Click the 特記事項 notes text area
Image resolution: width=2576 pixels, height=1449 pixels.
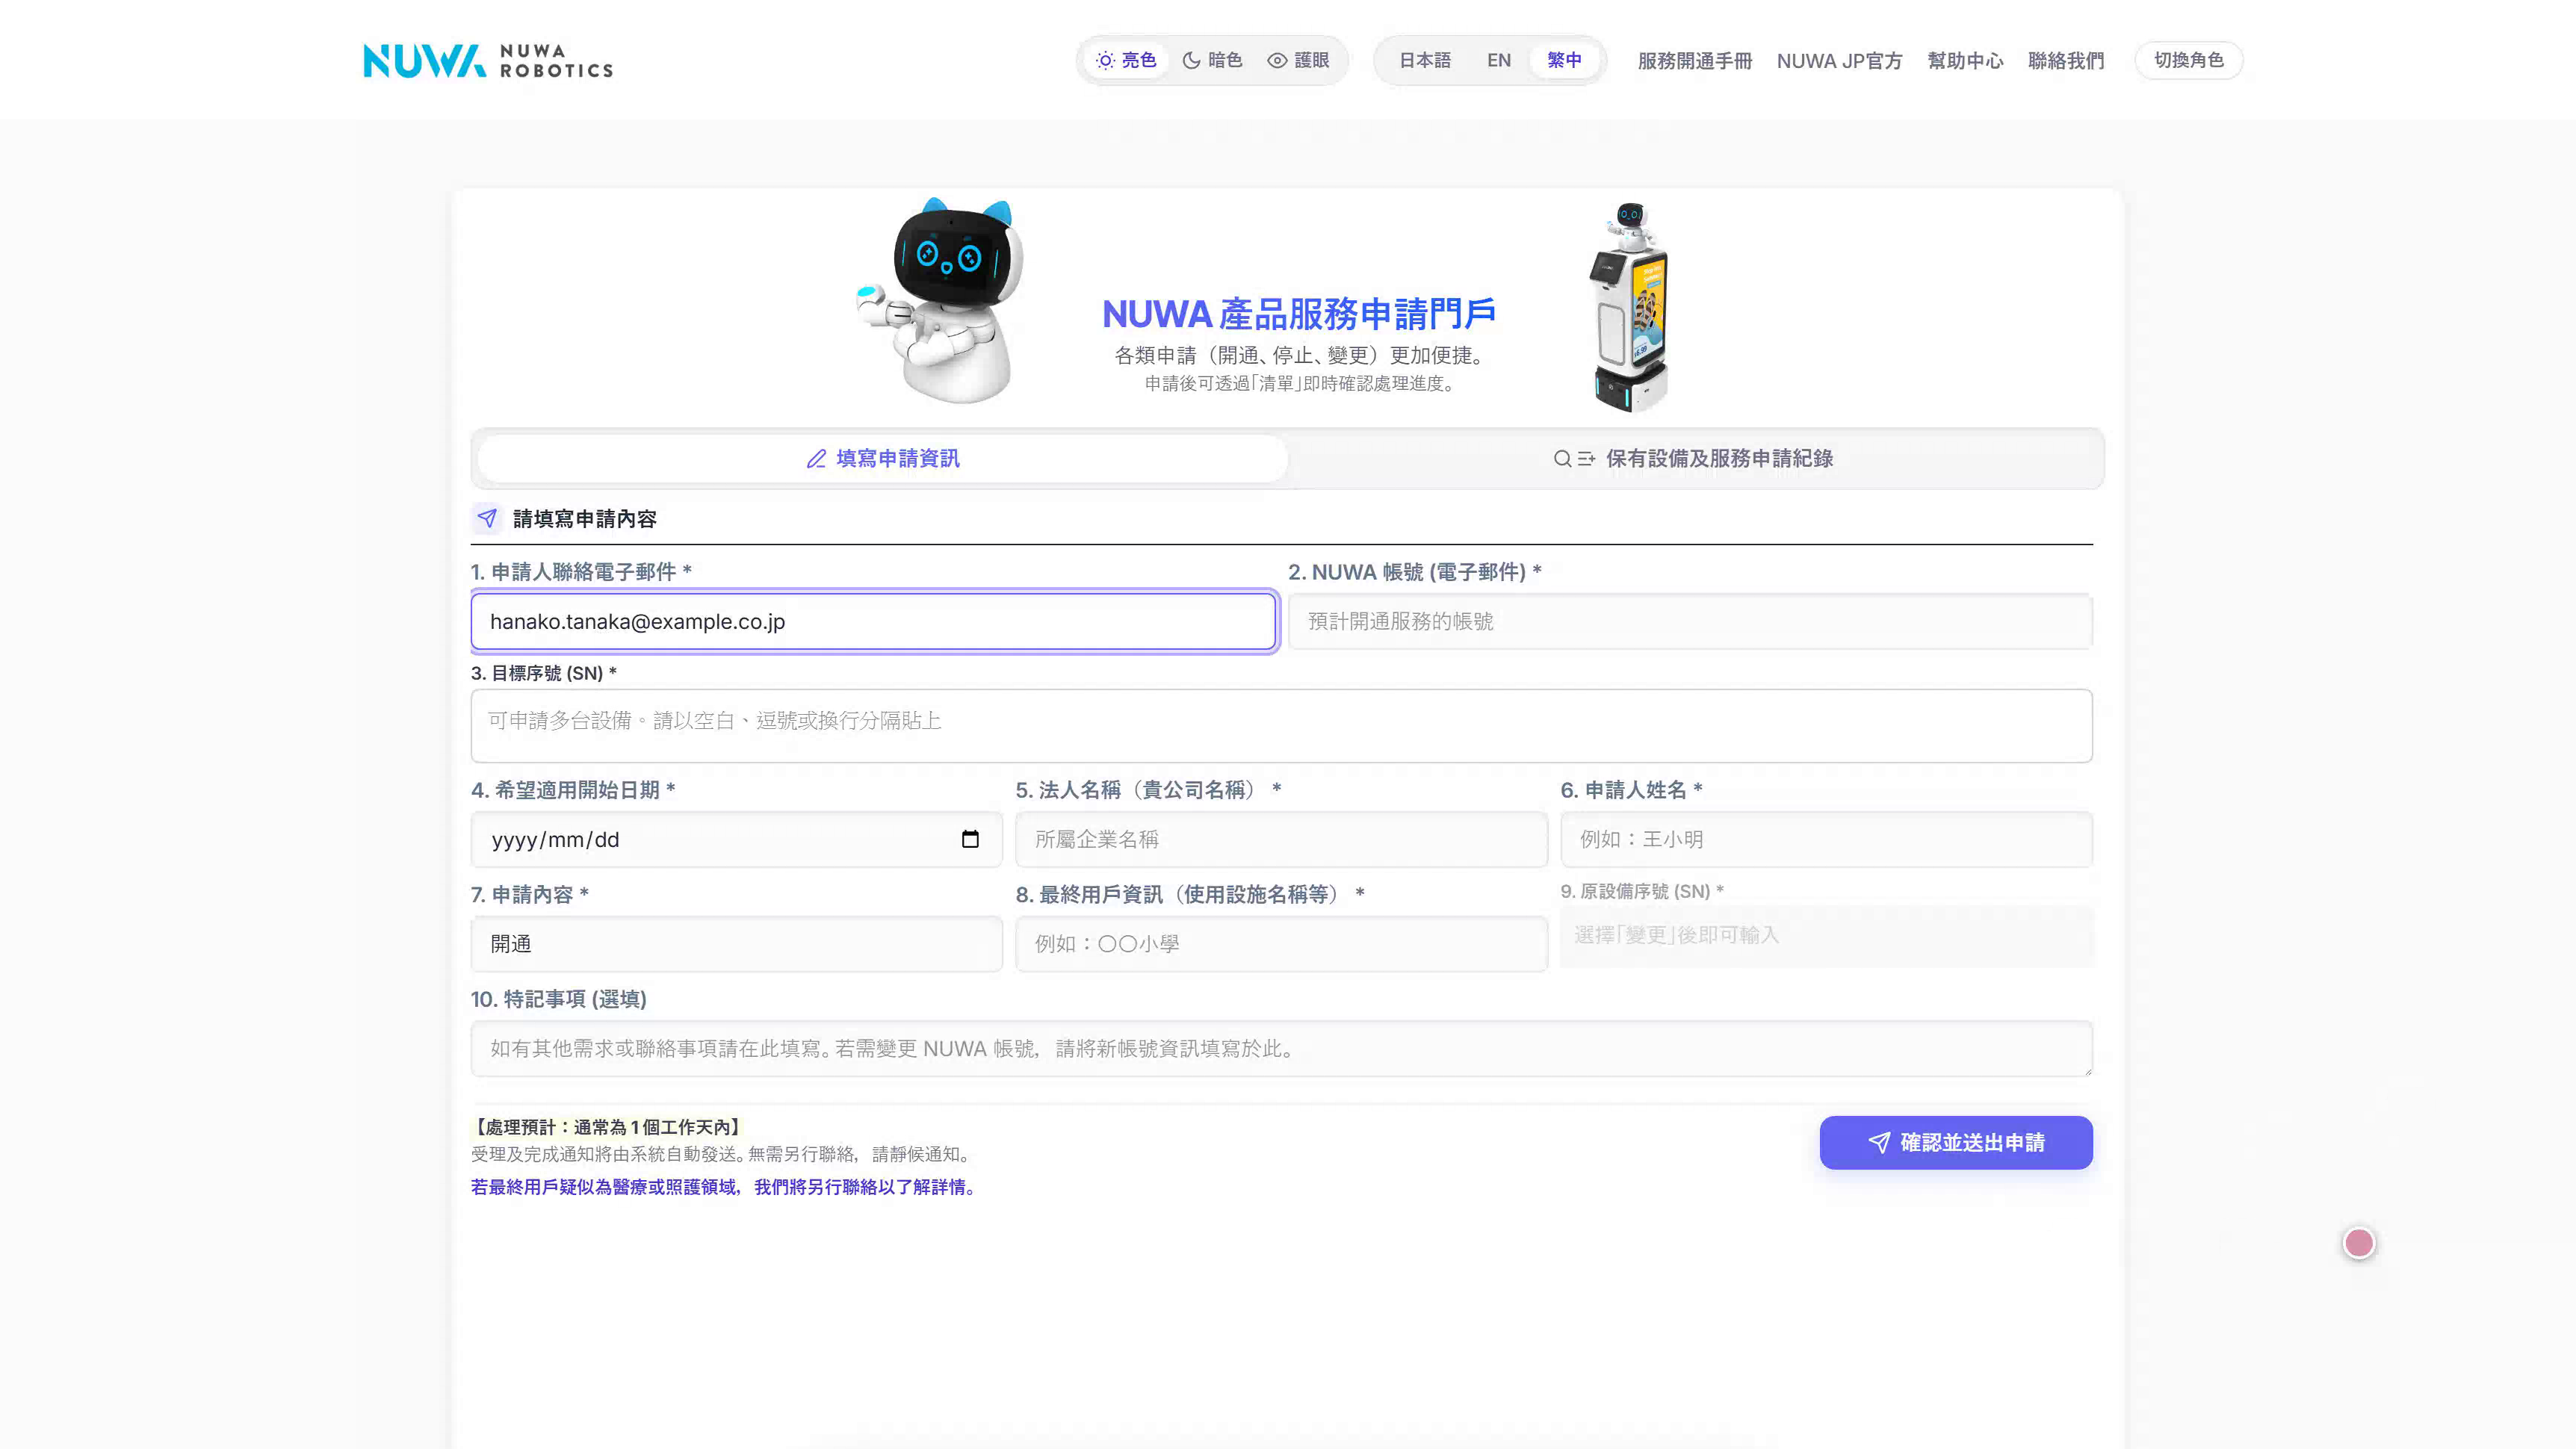pyautogui.click(x=1281, y=1048)
